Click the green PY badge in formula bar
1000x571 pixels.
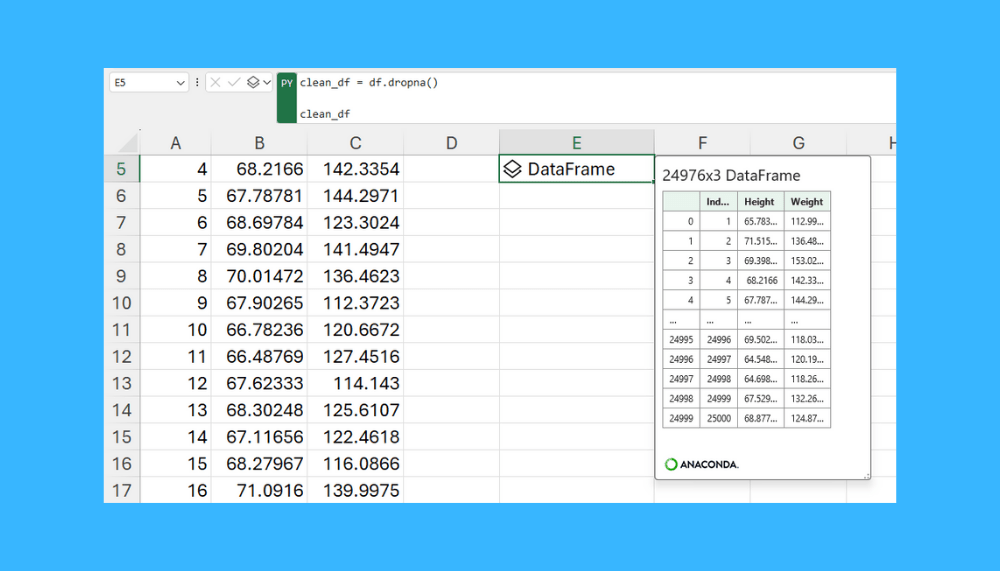pos(287,97)
